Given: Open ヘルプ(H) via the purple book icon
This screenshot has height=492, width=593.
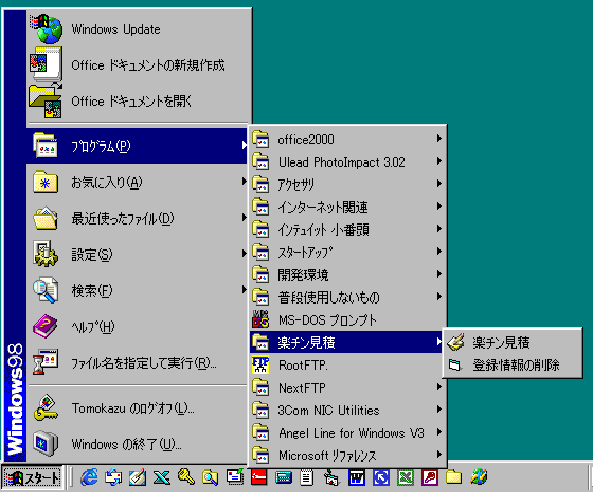Looking at the screenshot, I should coord(45,326).
